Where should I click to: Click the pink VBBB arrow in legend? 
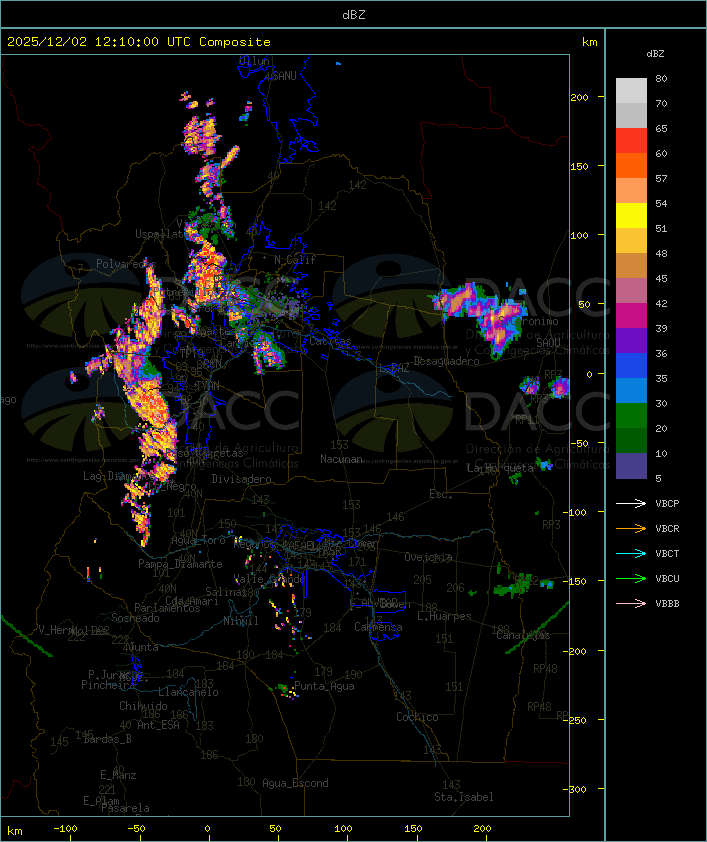[631, 604]
